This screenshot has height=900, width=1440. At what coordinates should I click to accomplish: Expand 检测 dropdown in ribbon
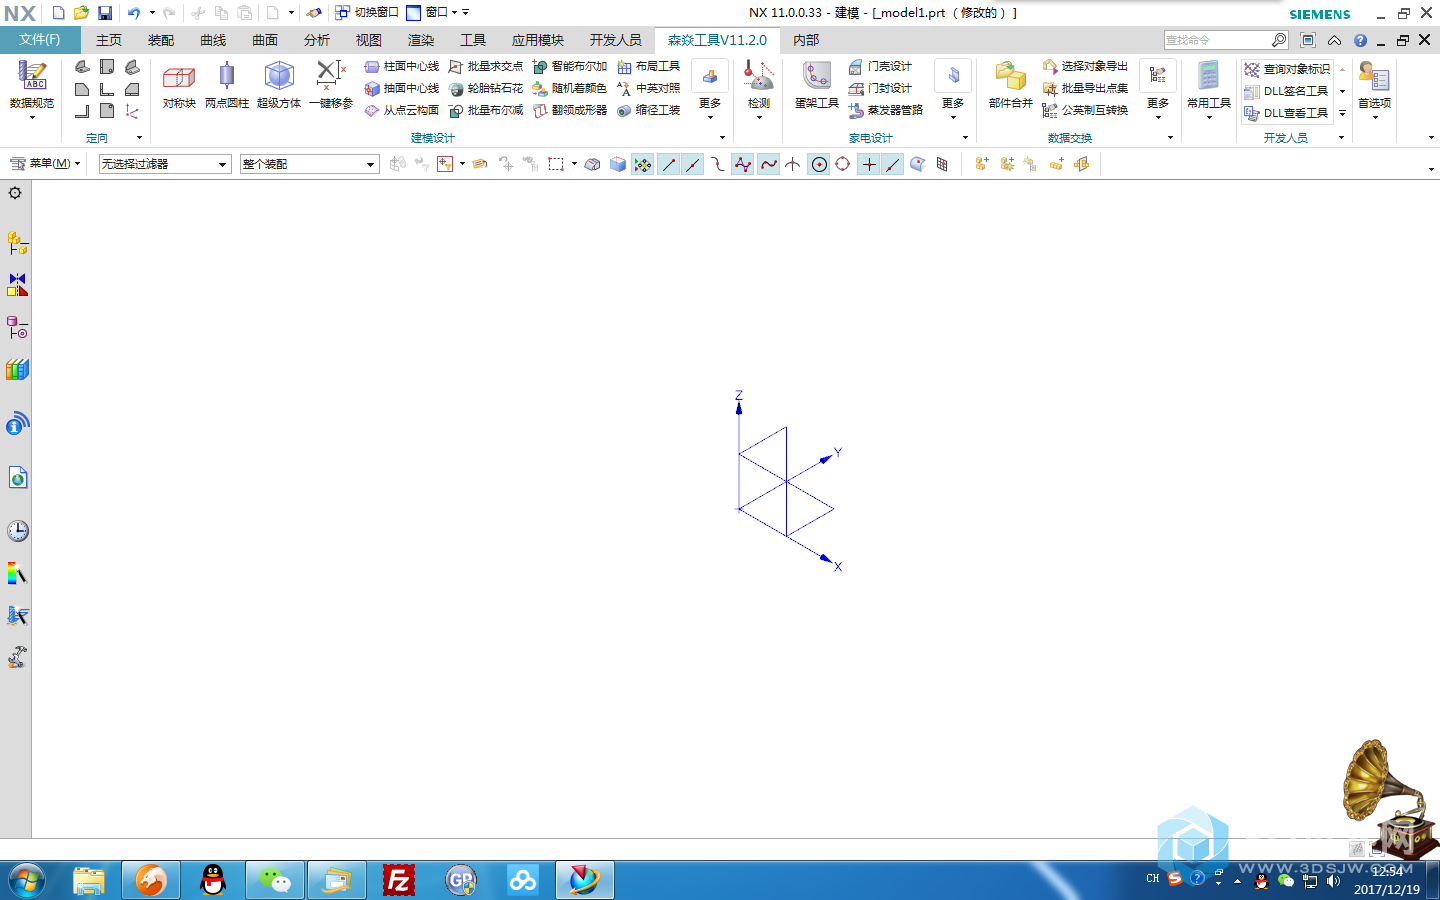pyautogui.click(x=759, y=118)
